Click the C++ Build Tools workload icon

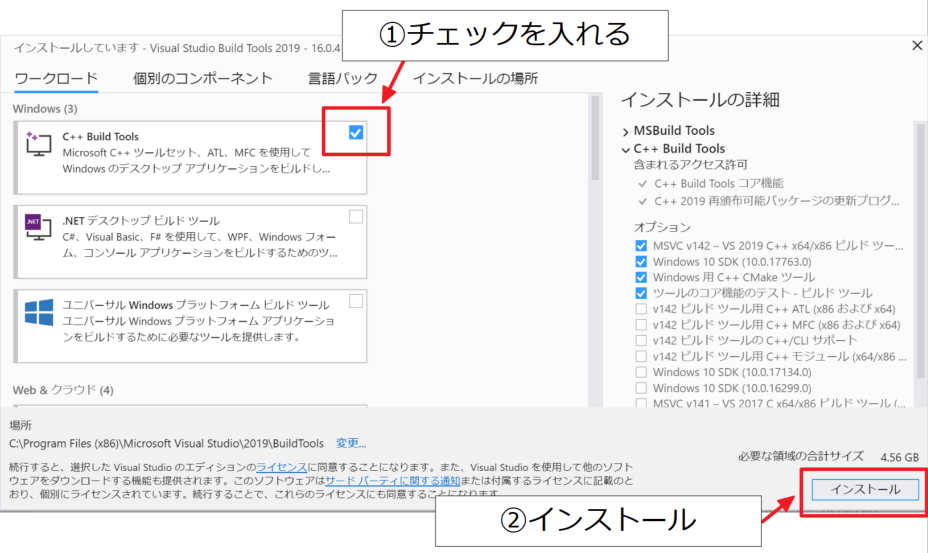38,145
